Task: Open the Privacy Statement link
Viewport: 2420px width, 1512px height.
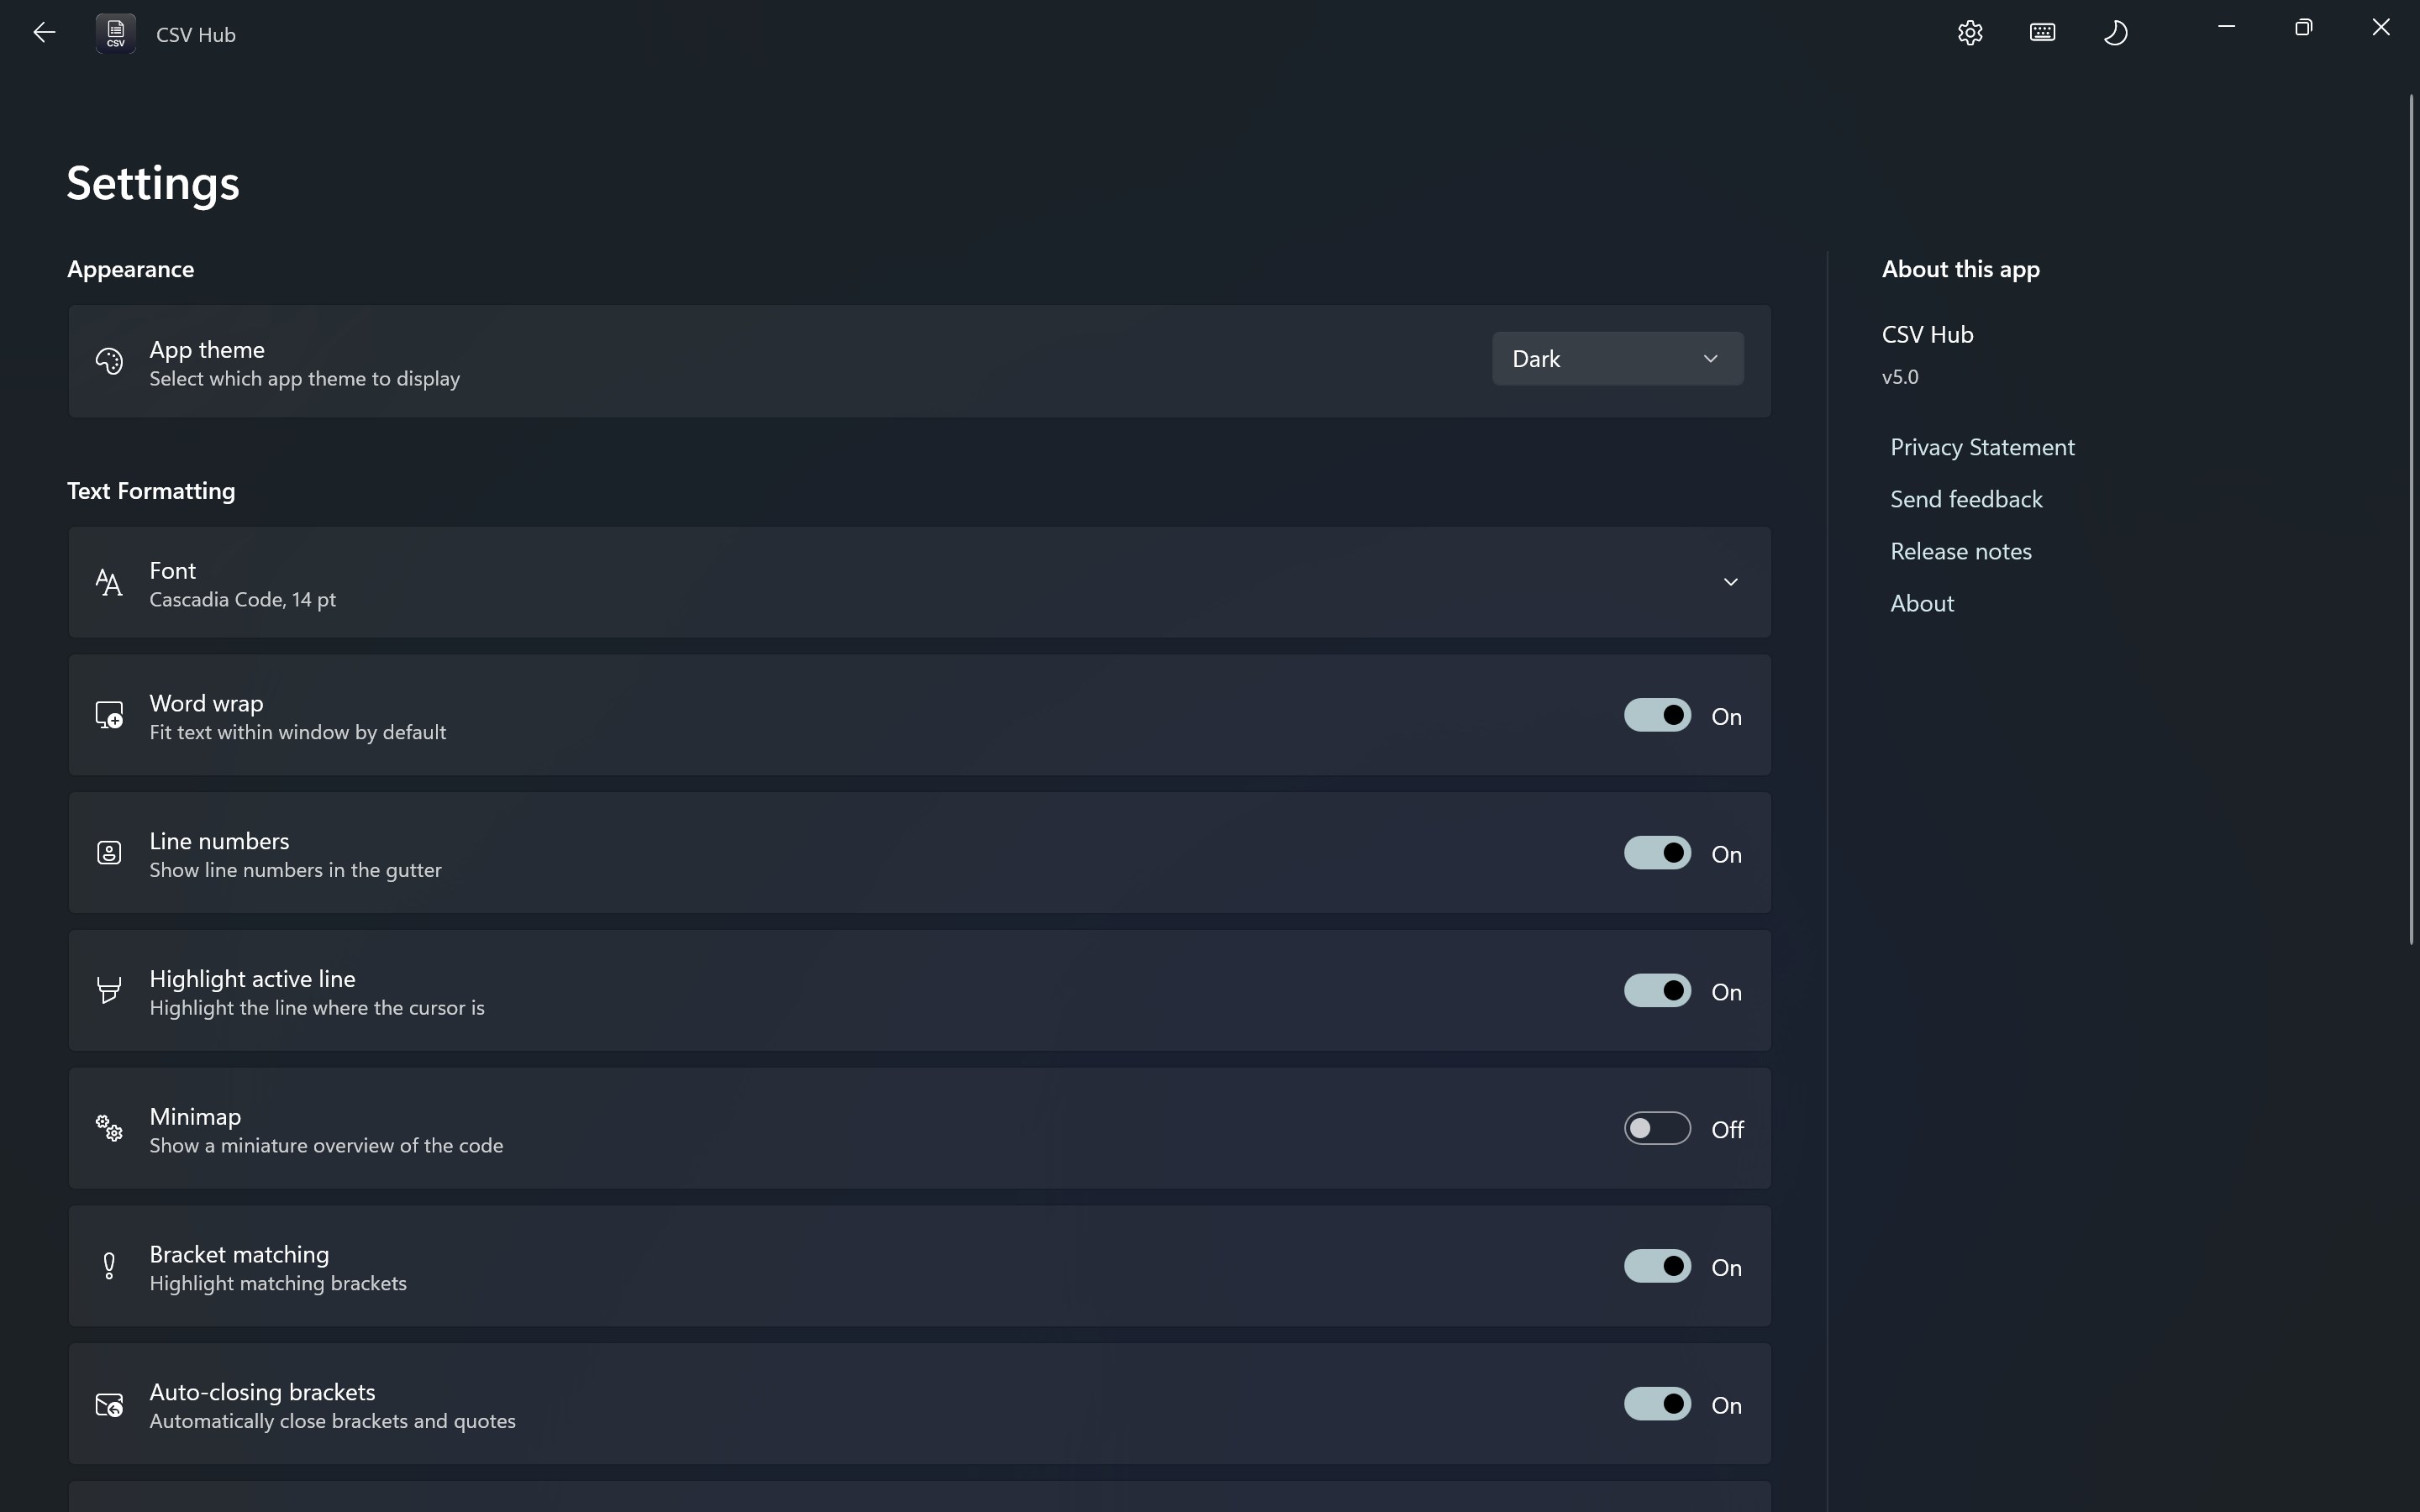Action: tap(1982, 447)
